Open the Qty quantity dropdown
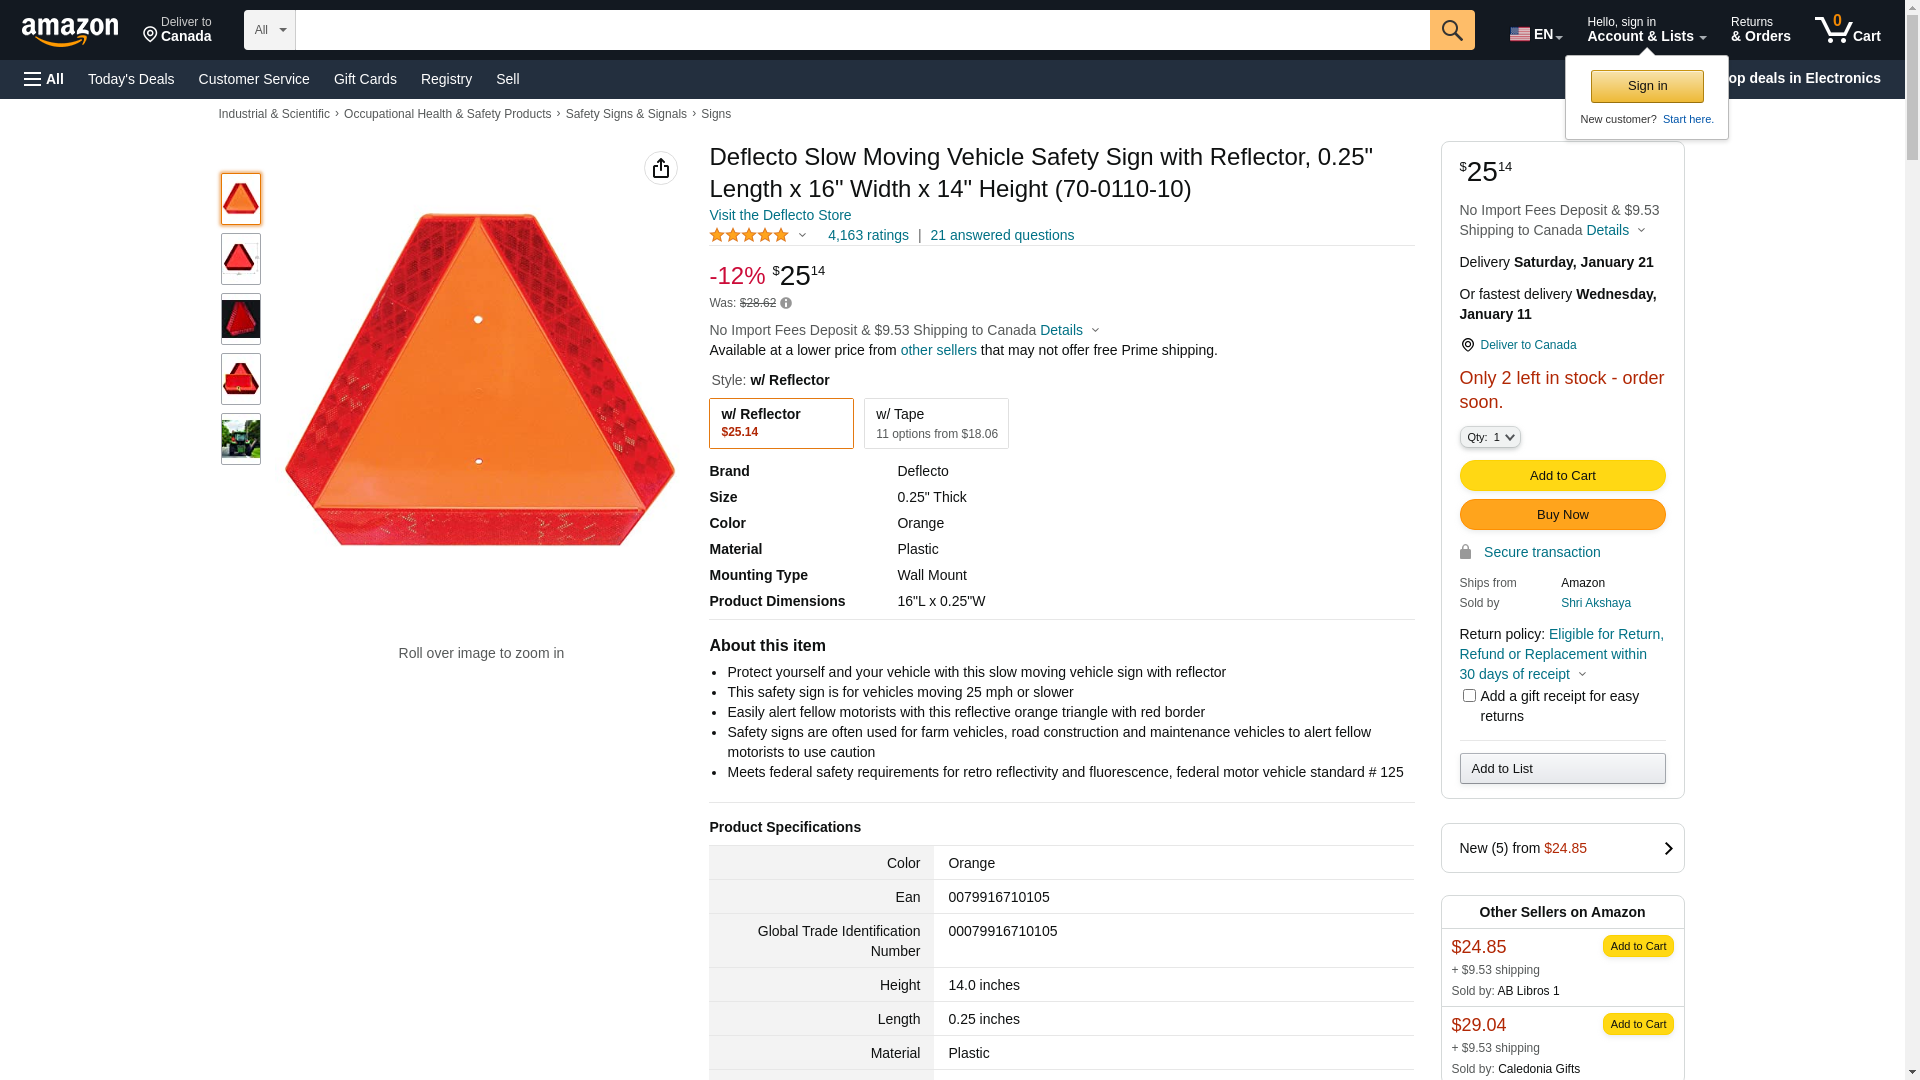 point(1489,437)
